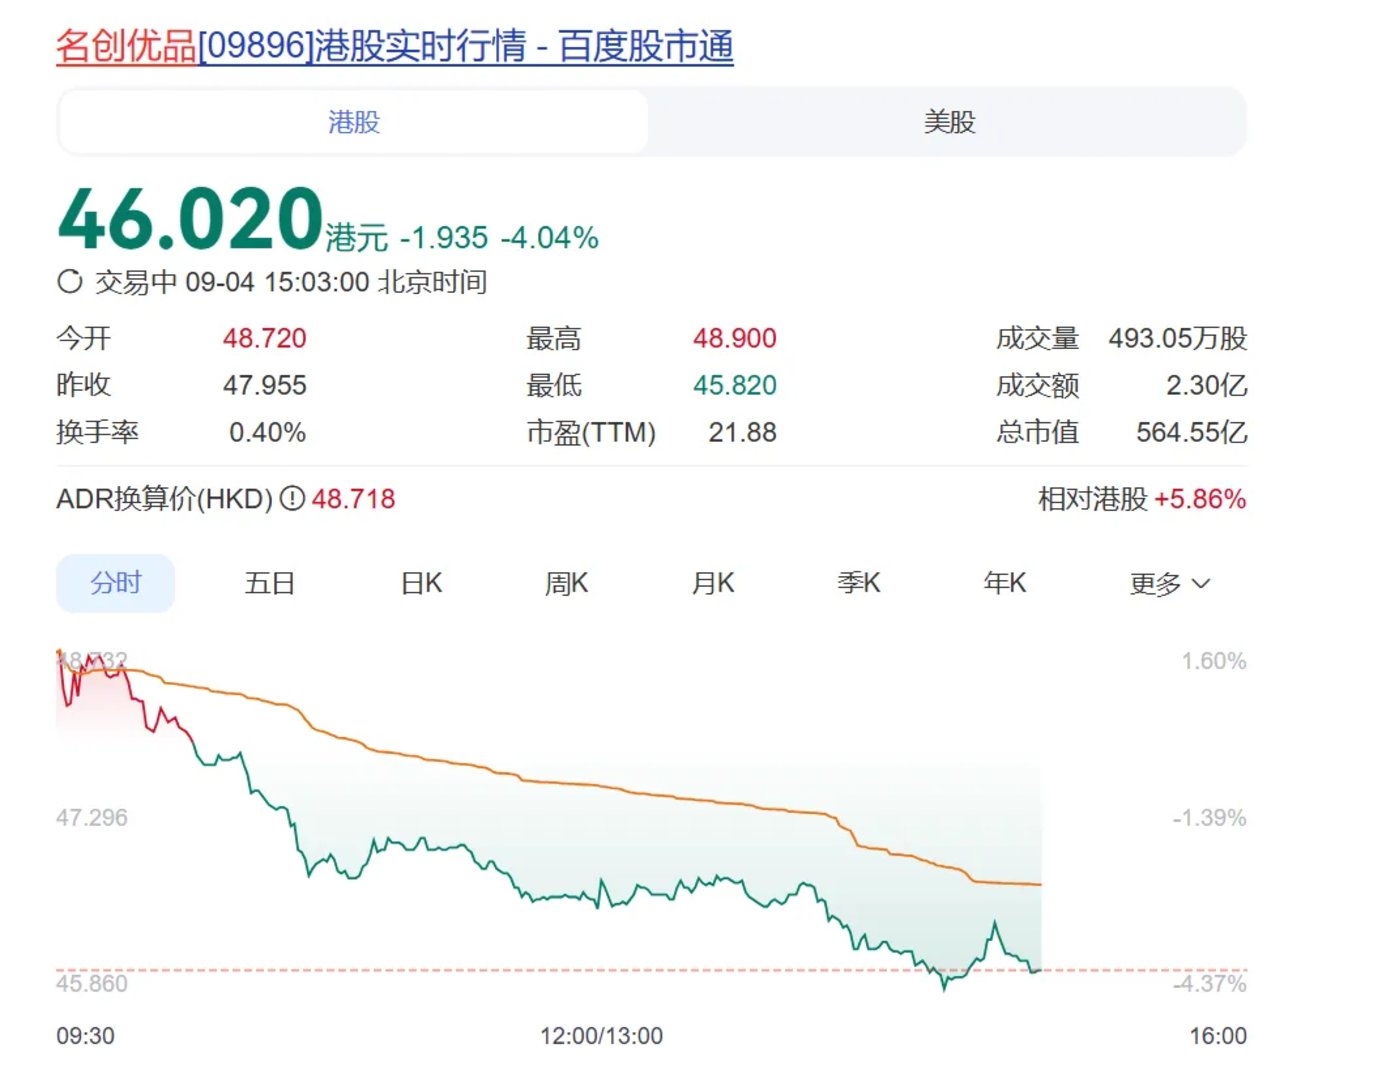1399x1078 pixels.
Task: Click the info icon beside ADR换算价(HKD)
Action: coord(292,498)
